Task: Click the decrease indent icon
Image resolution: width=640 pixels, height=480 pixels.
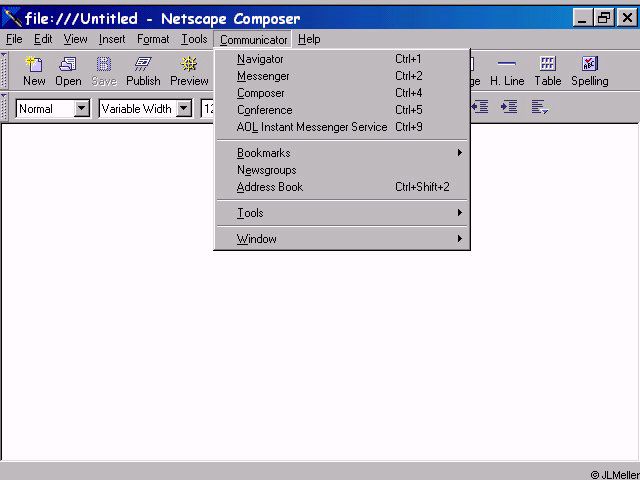Action: 480,107
